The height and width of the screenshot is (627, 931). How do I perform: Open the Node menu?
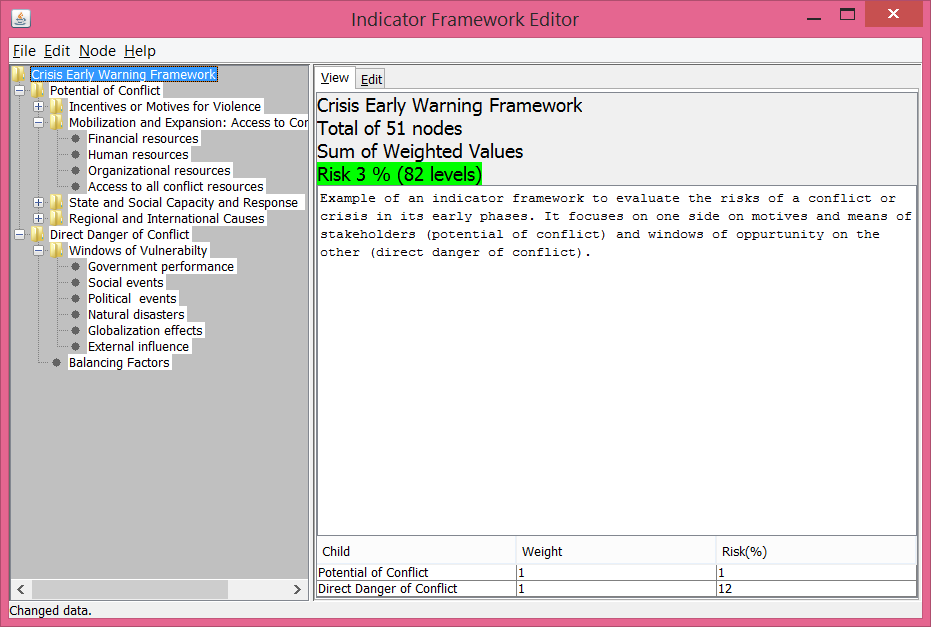97,51
